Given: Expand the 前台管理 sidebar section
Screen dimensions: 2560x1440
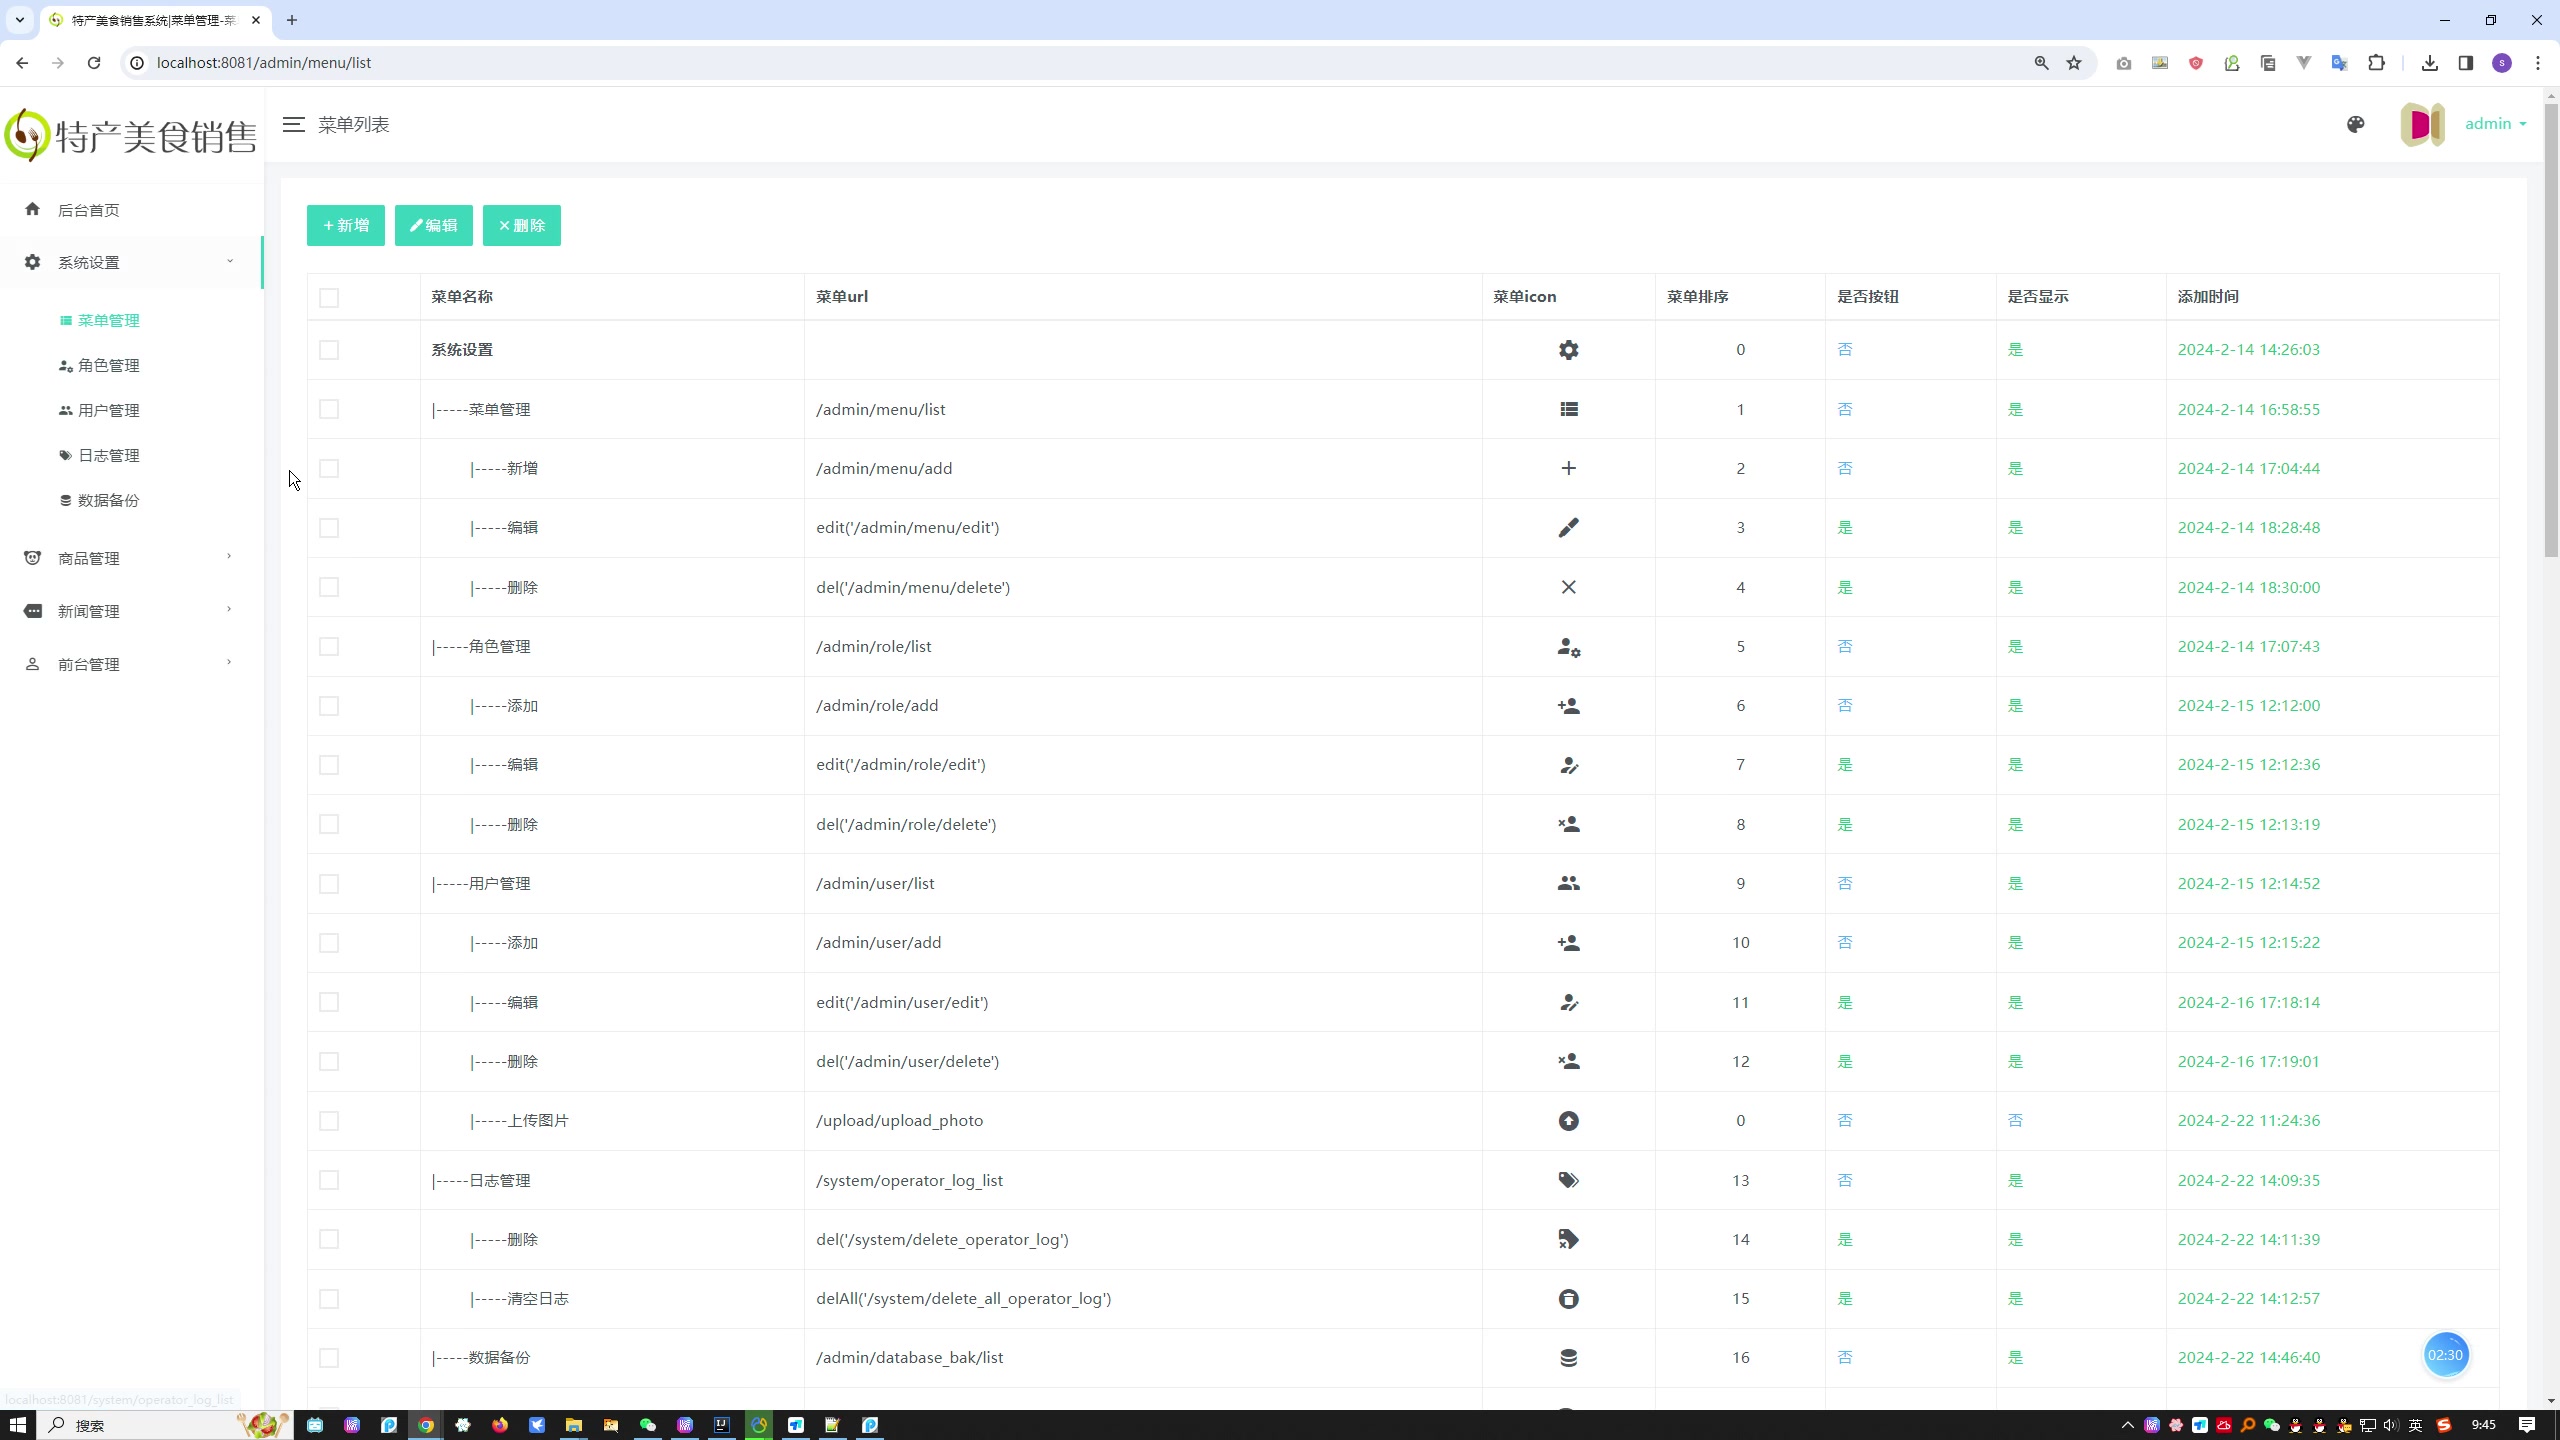Looking at the screenshot, I should coord(132,664).
